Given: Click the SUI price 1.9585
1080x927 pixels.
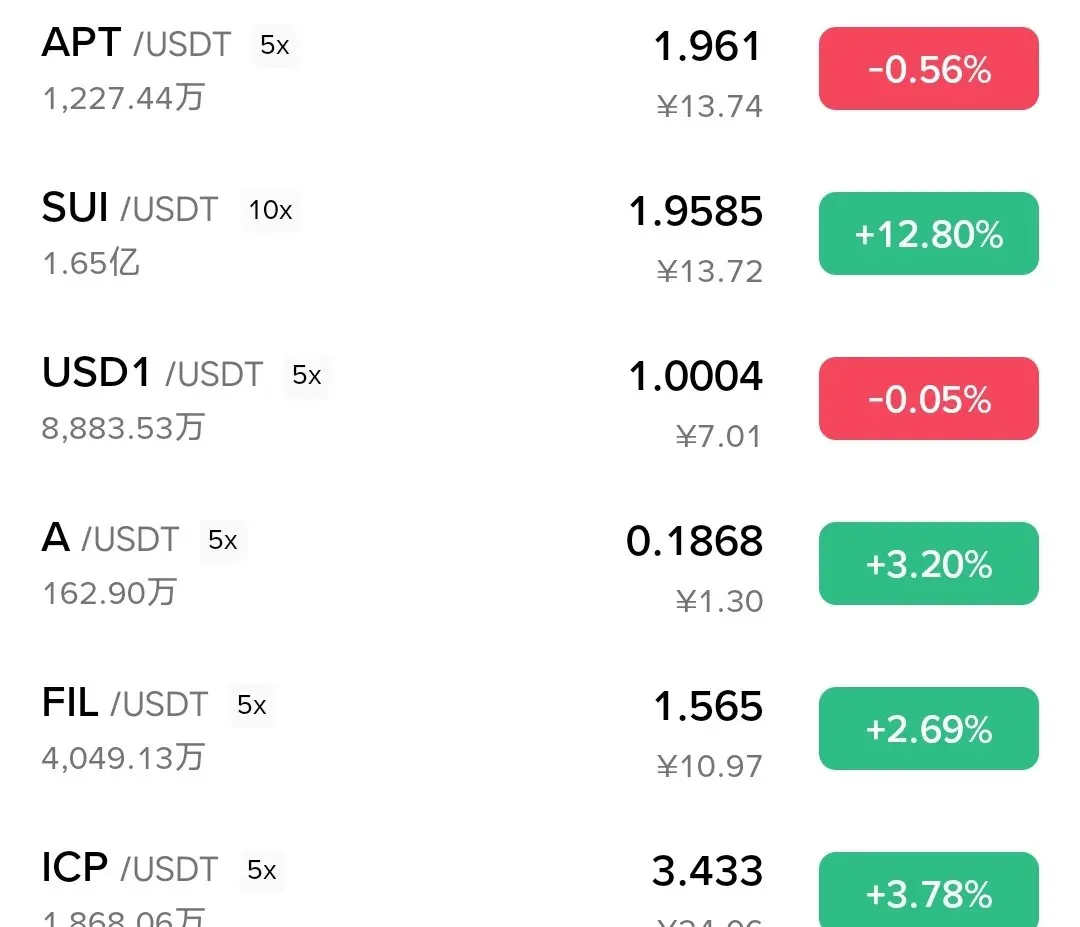Looking at the screenshot, I should (696, 211).
